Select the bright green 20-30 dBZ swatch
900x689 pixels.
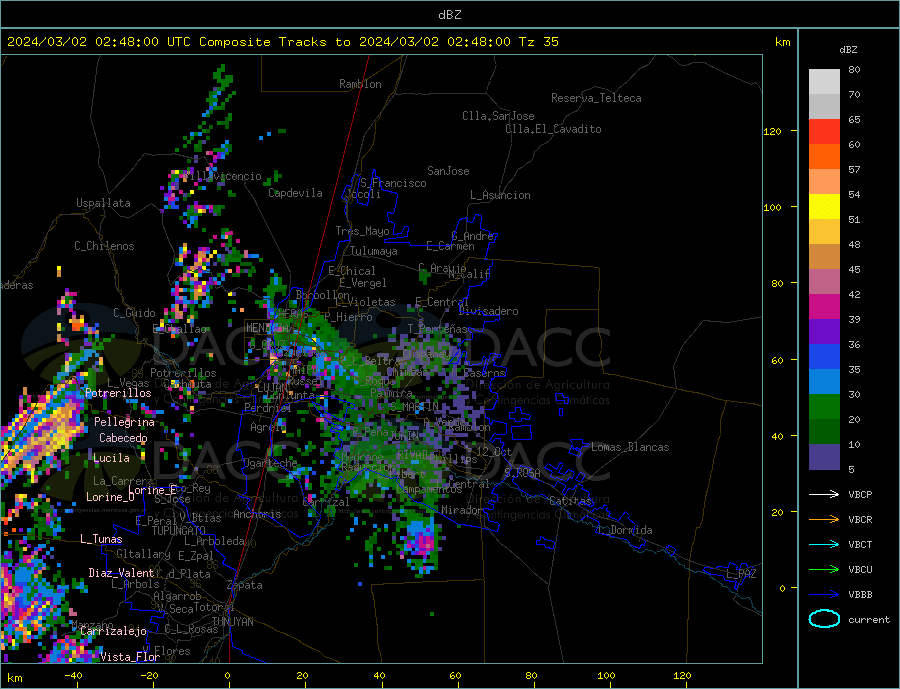[x=824, y=407]
